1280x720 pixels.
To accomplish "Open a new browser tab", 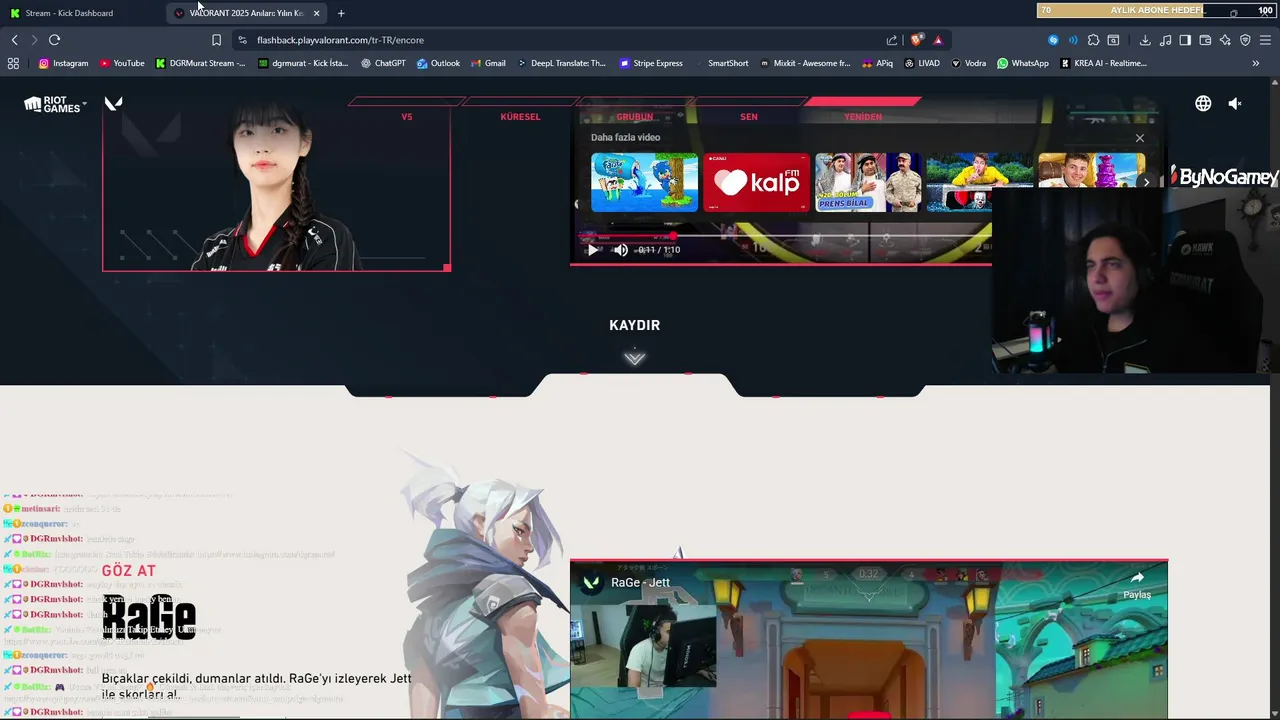I will [x=341, y=13].
